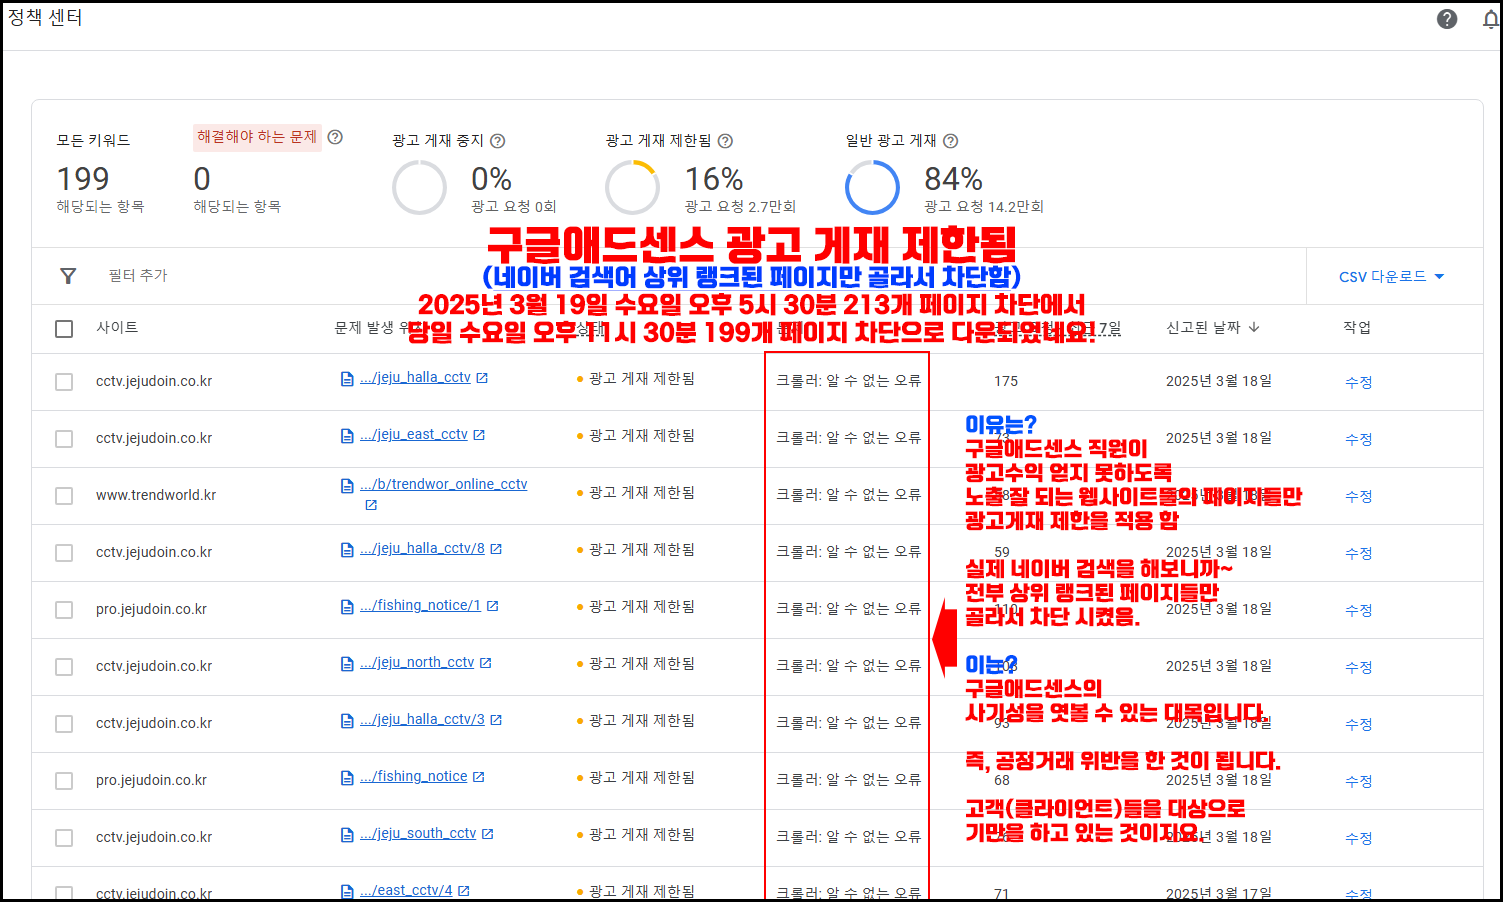Click page document icon beside trendwor_online_cctv
The height and width of the screenshot is (902, 1503).
click(347, 485)
